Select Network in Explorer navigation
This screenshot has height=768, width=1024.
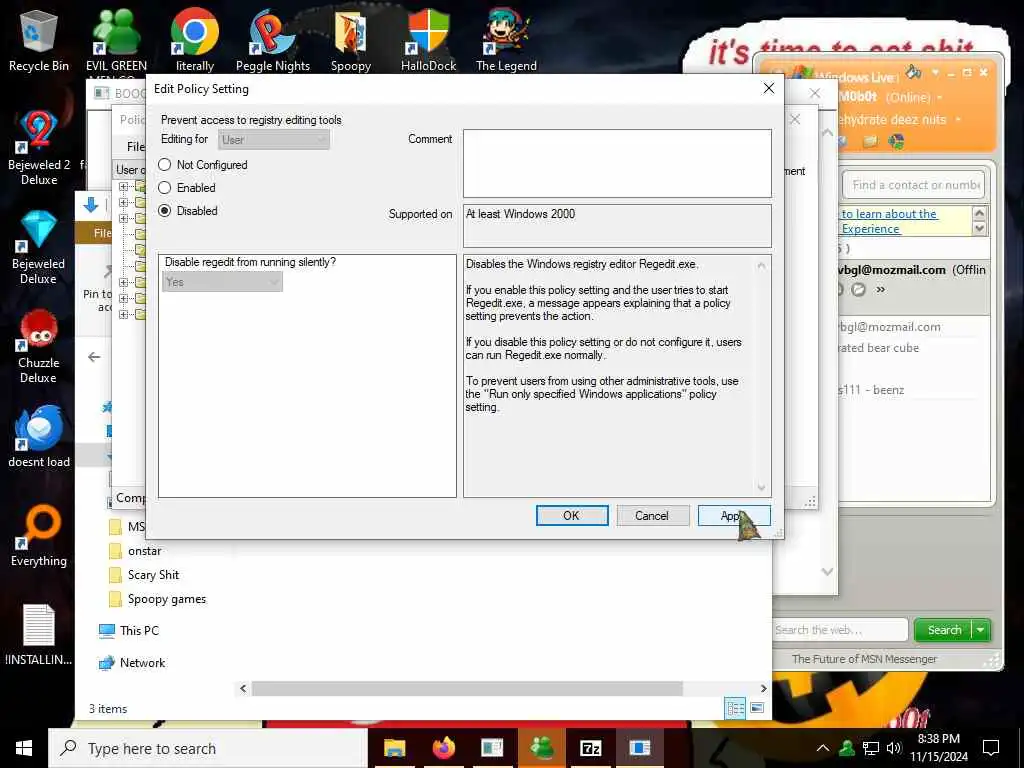pyautogui.click(x=132, y=663)
